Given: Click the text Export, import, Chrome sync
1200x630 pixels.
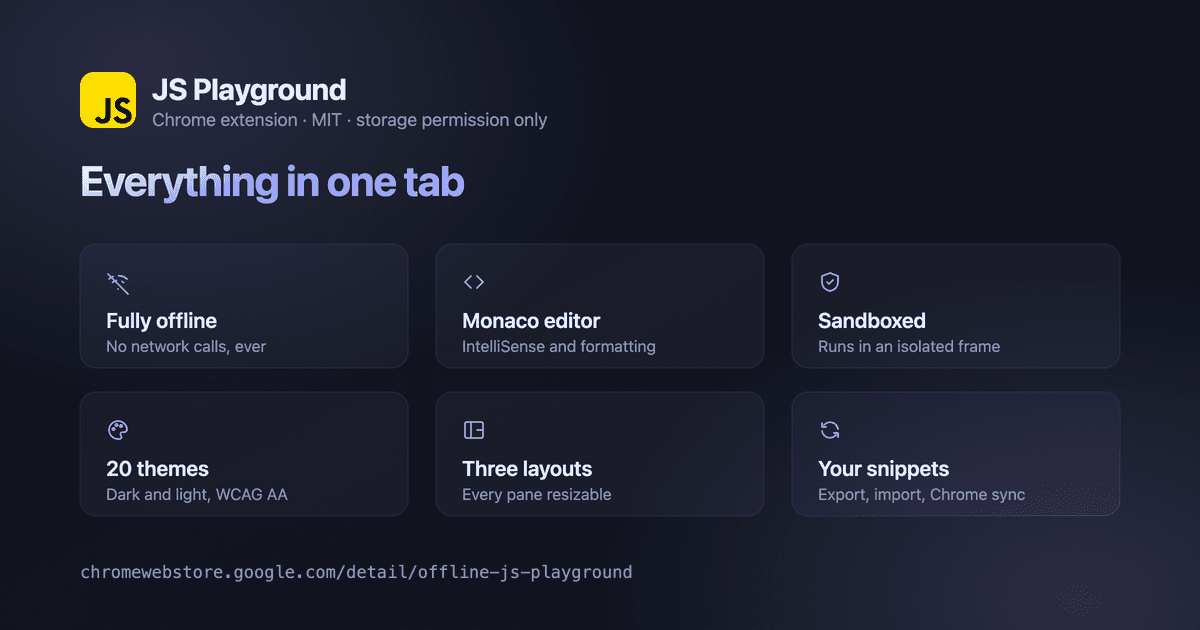Looking at the screenshot, I should point(922,495).
